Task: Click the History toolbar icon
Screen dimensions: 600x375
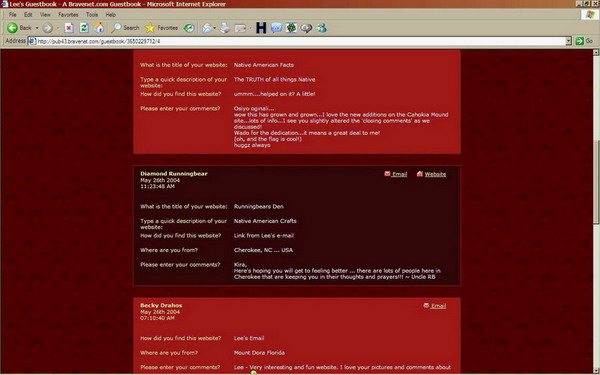Action: (x=189, y=28)
